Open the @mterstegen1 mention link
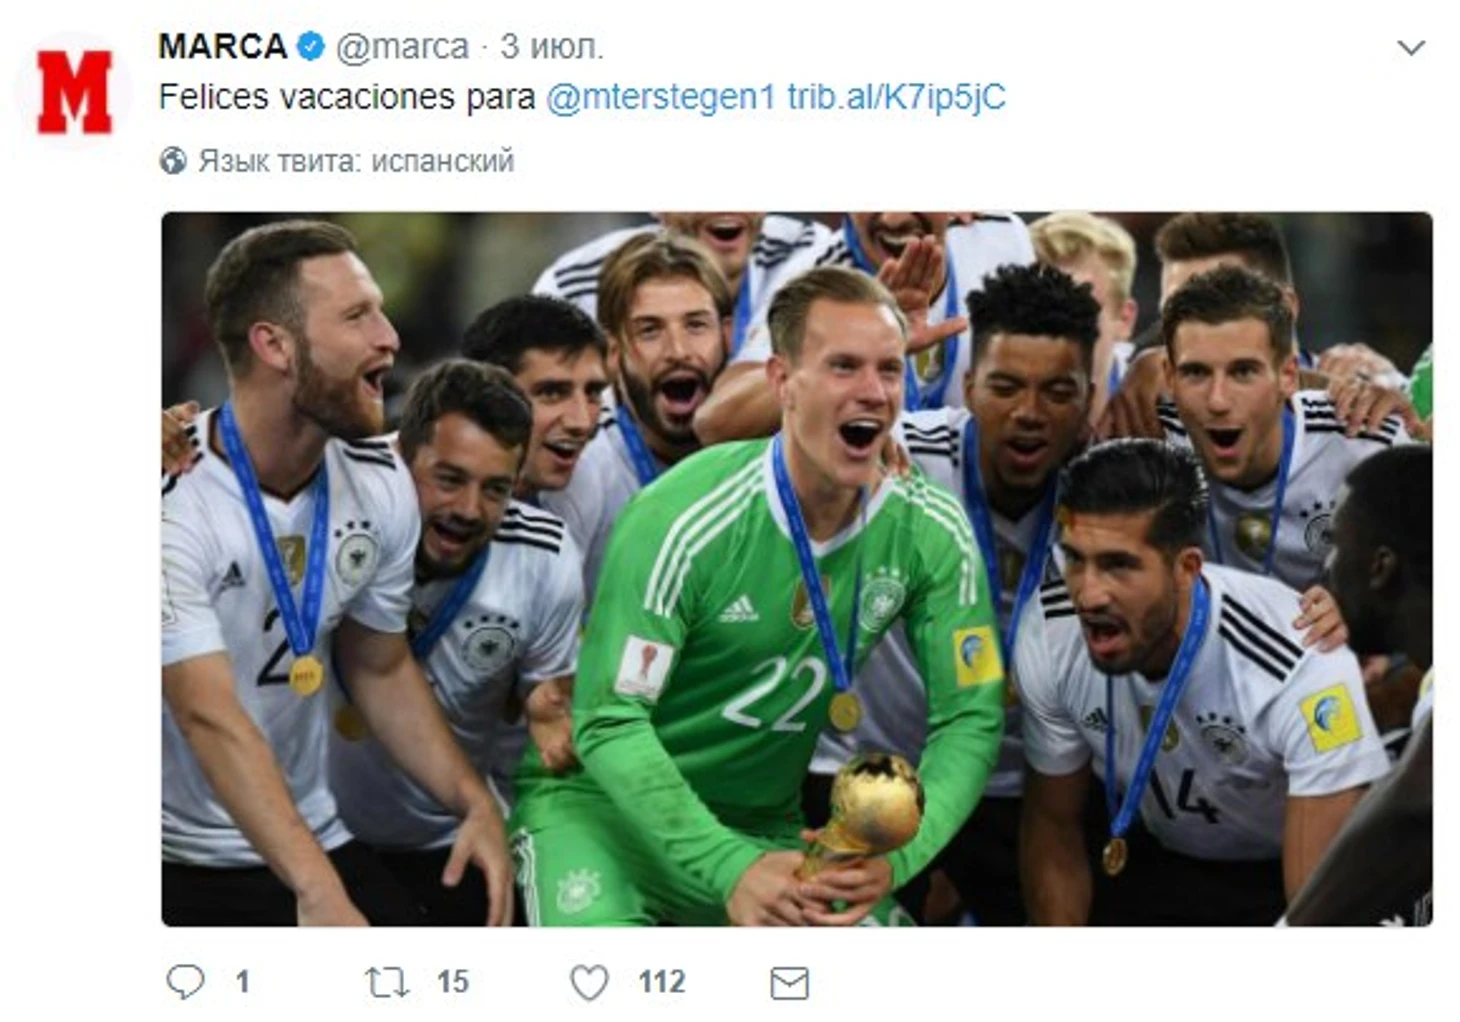The image size is (1460, 1022). click(x=661, y=97)
